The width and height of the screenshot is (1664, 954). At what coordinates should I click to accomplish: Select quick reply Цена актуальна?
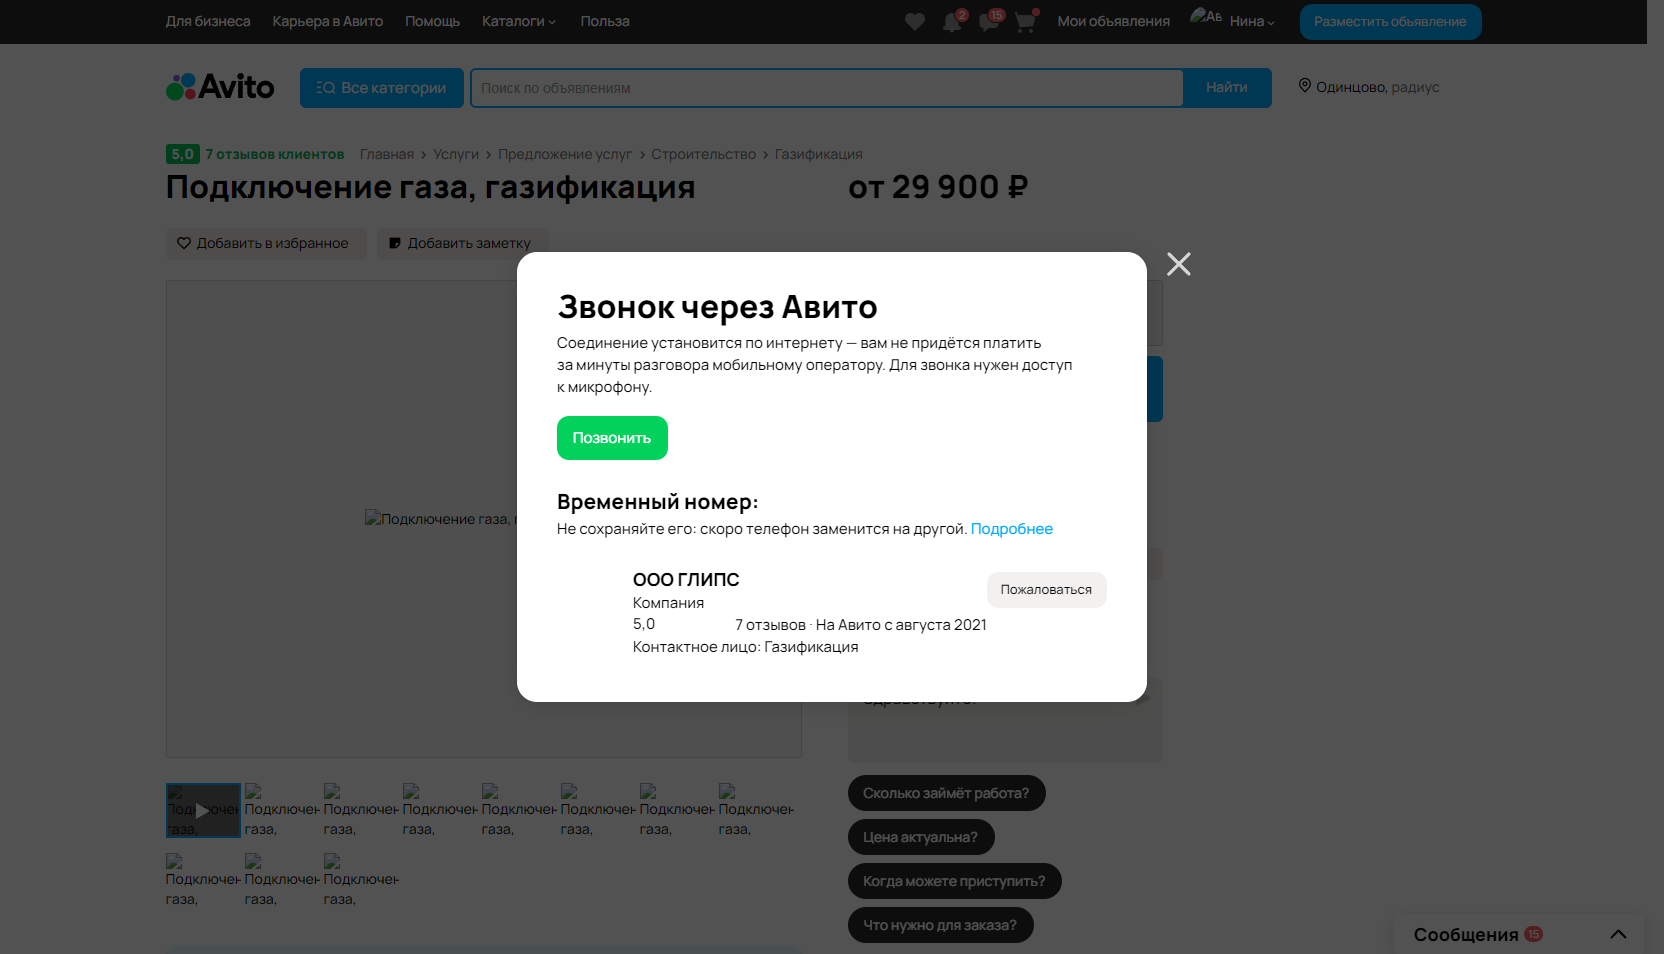coord(921,837)
